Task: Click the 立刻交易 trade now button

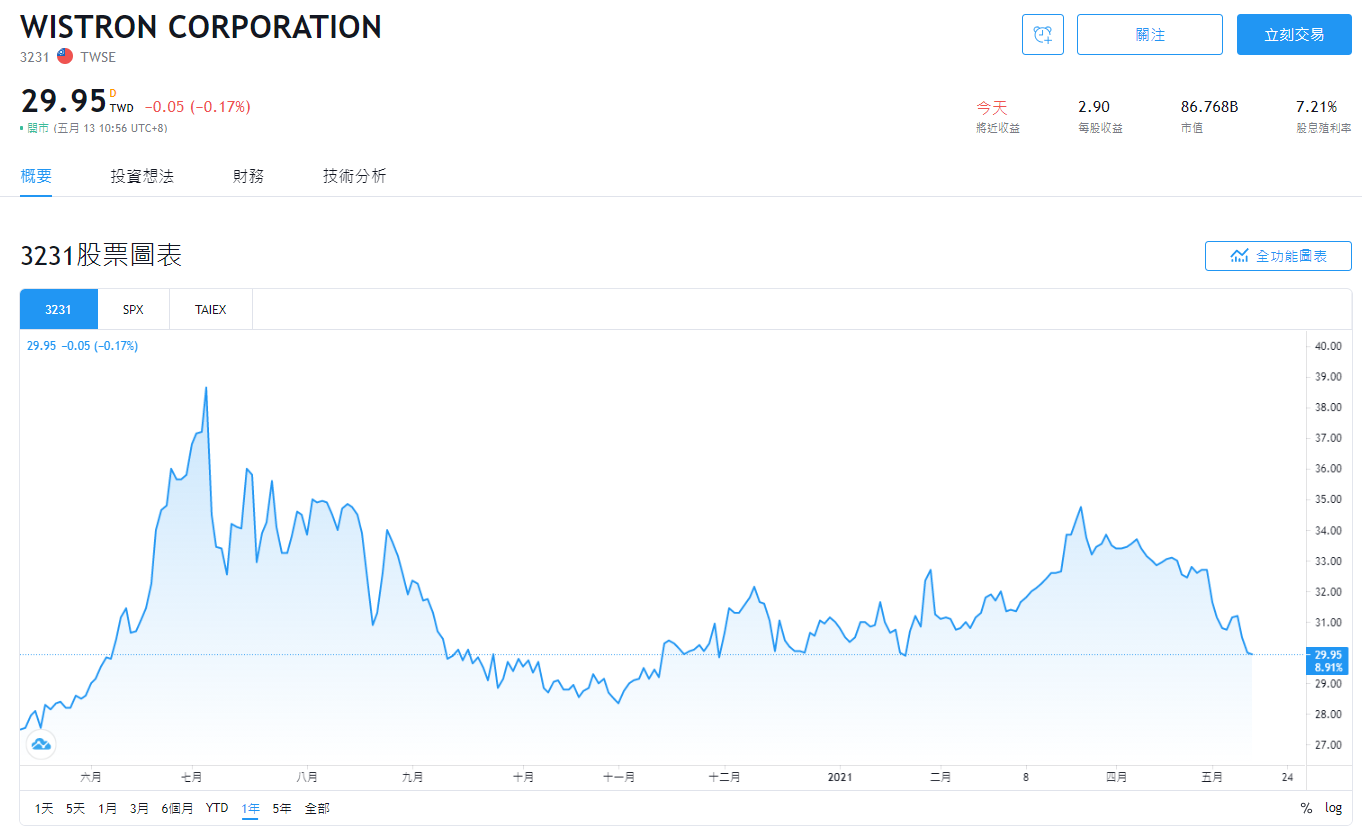Action: [x=1294, y=35]
